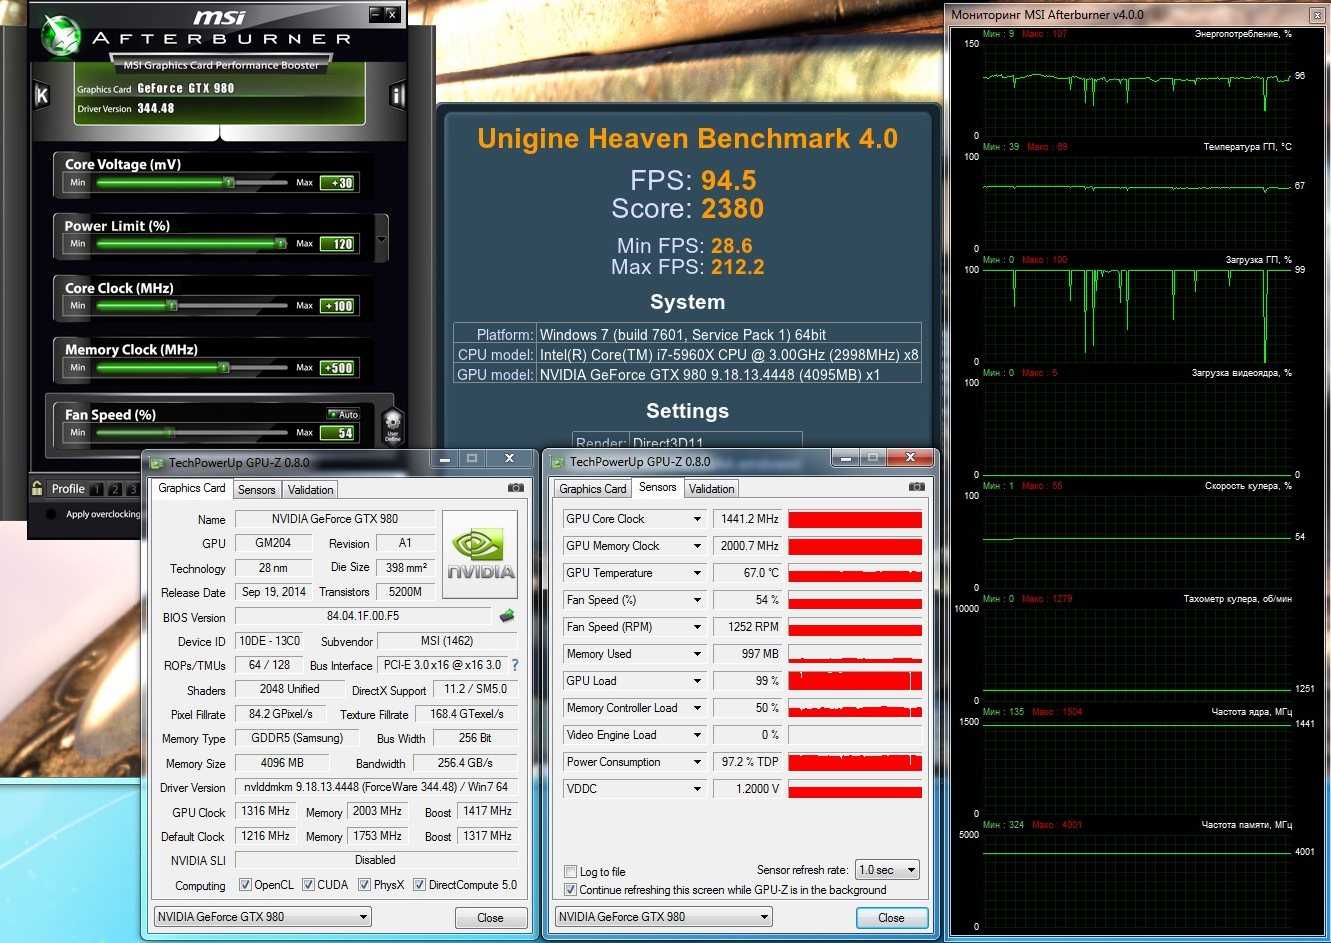The width and height of the screenshot is (1331, 943).
Task: Open Memory Used sensor dropdown
Action: 697,654
